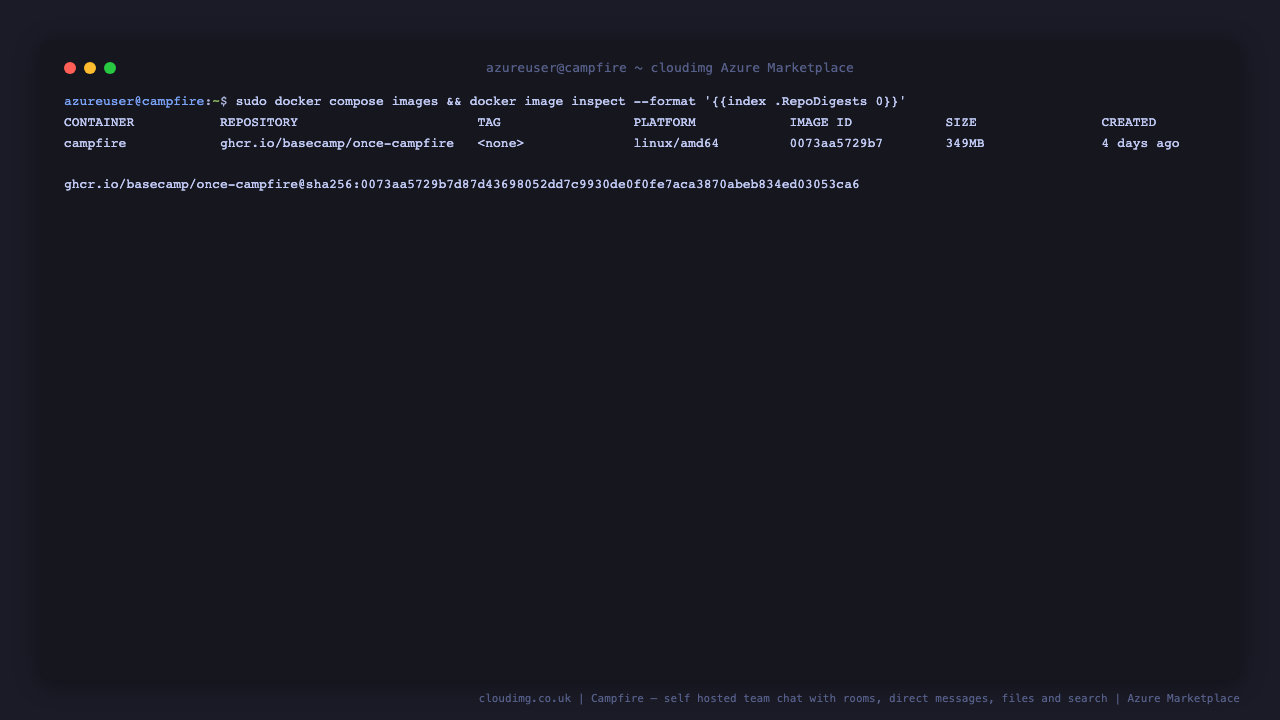The image size is (1280, 720).
Task: Click the TAG column header
Action: click(x=489, y=122)
